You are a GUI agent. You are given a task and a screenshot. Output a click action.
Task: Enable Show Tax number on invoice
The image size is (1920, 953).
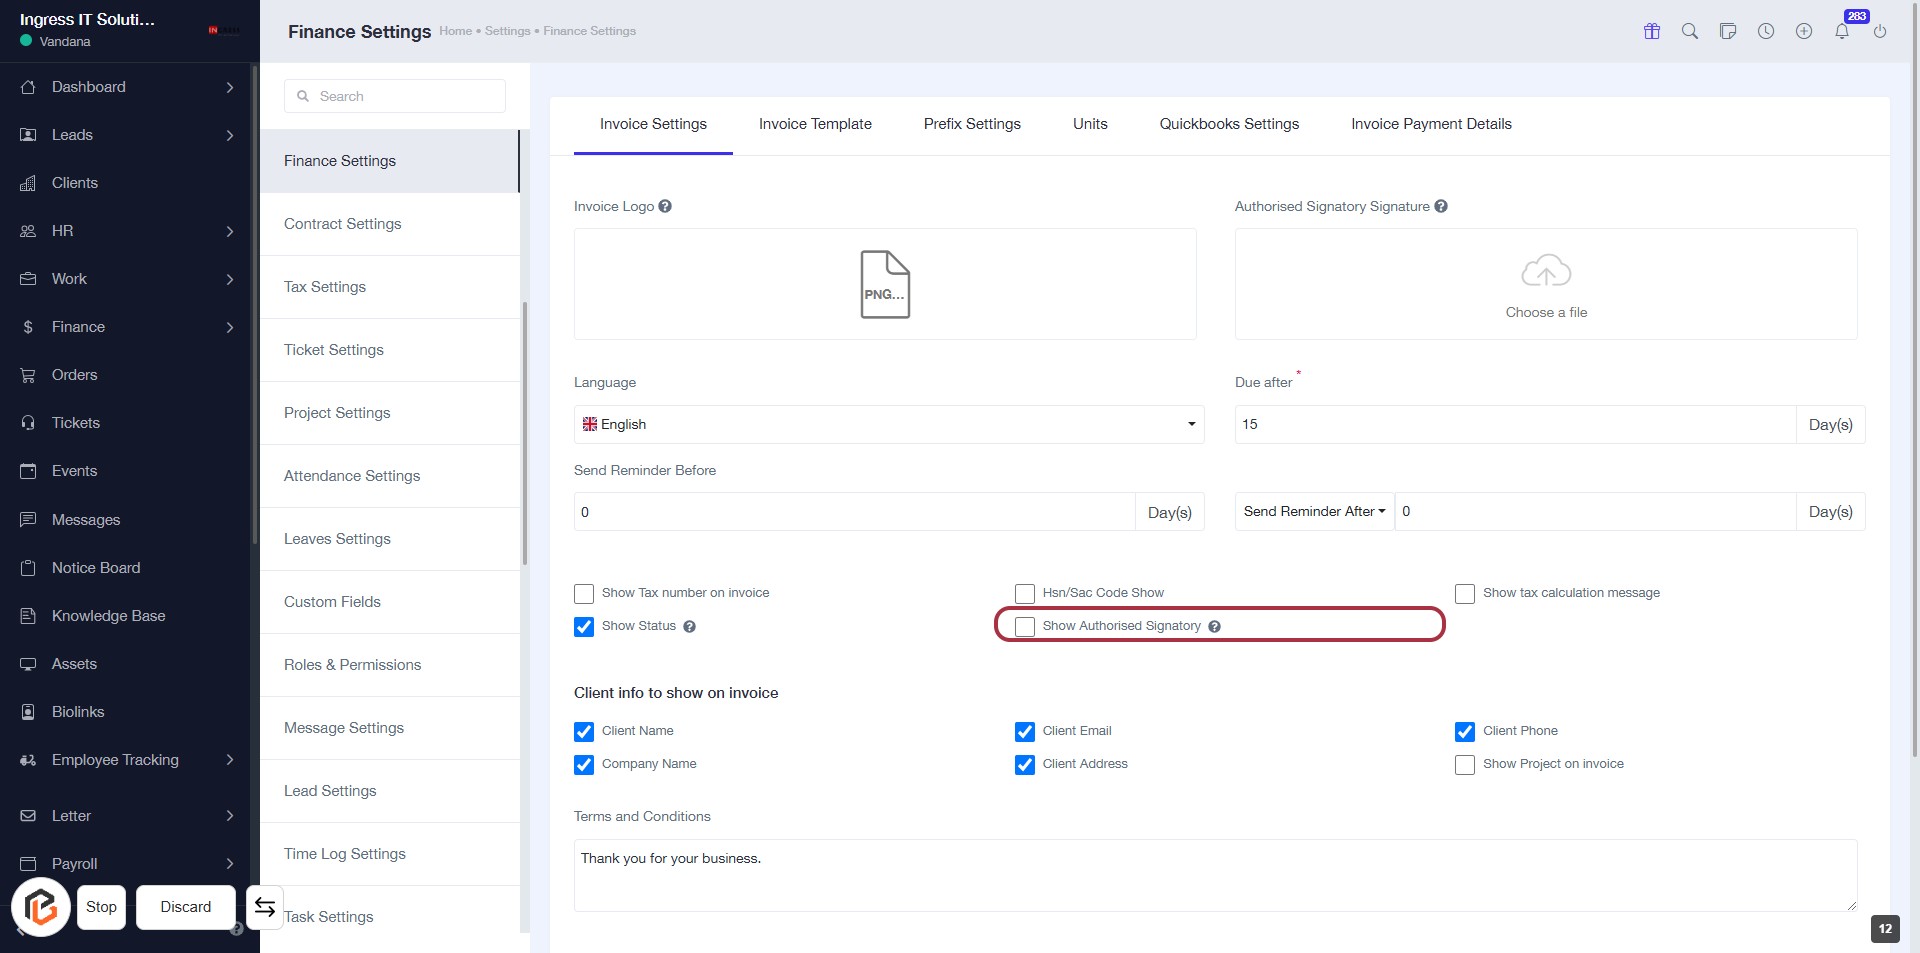[x=584, y=594]
